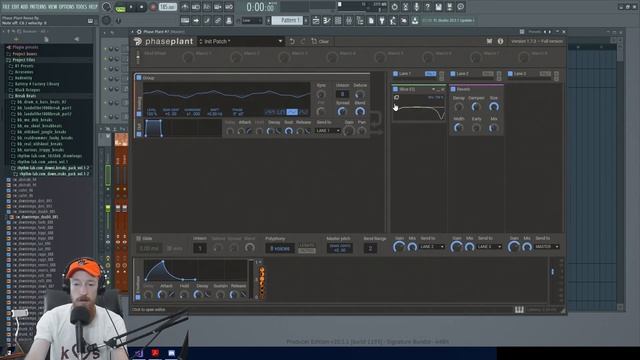Start recording with the red record button
This screenshot has height=360, width=640.
tap(153, 7)
